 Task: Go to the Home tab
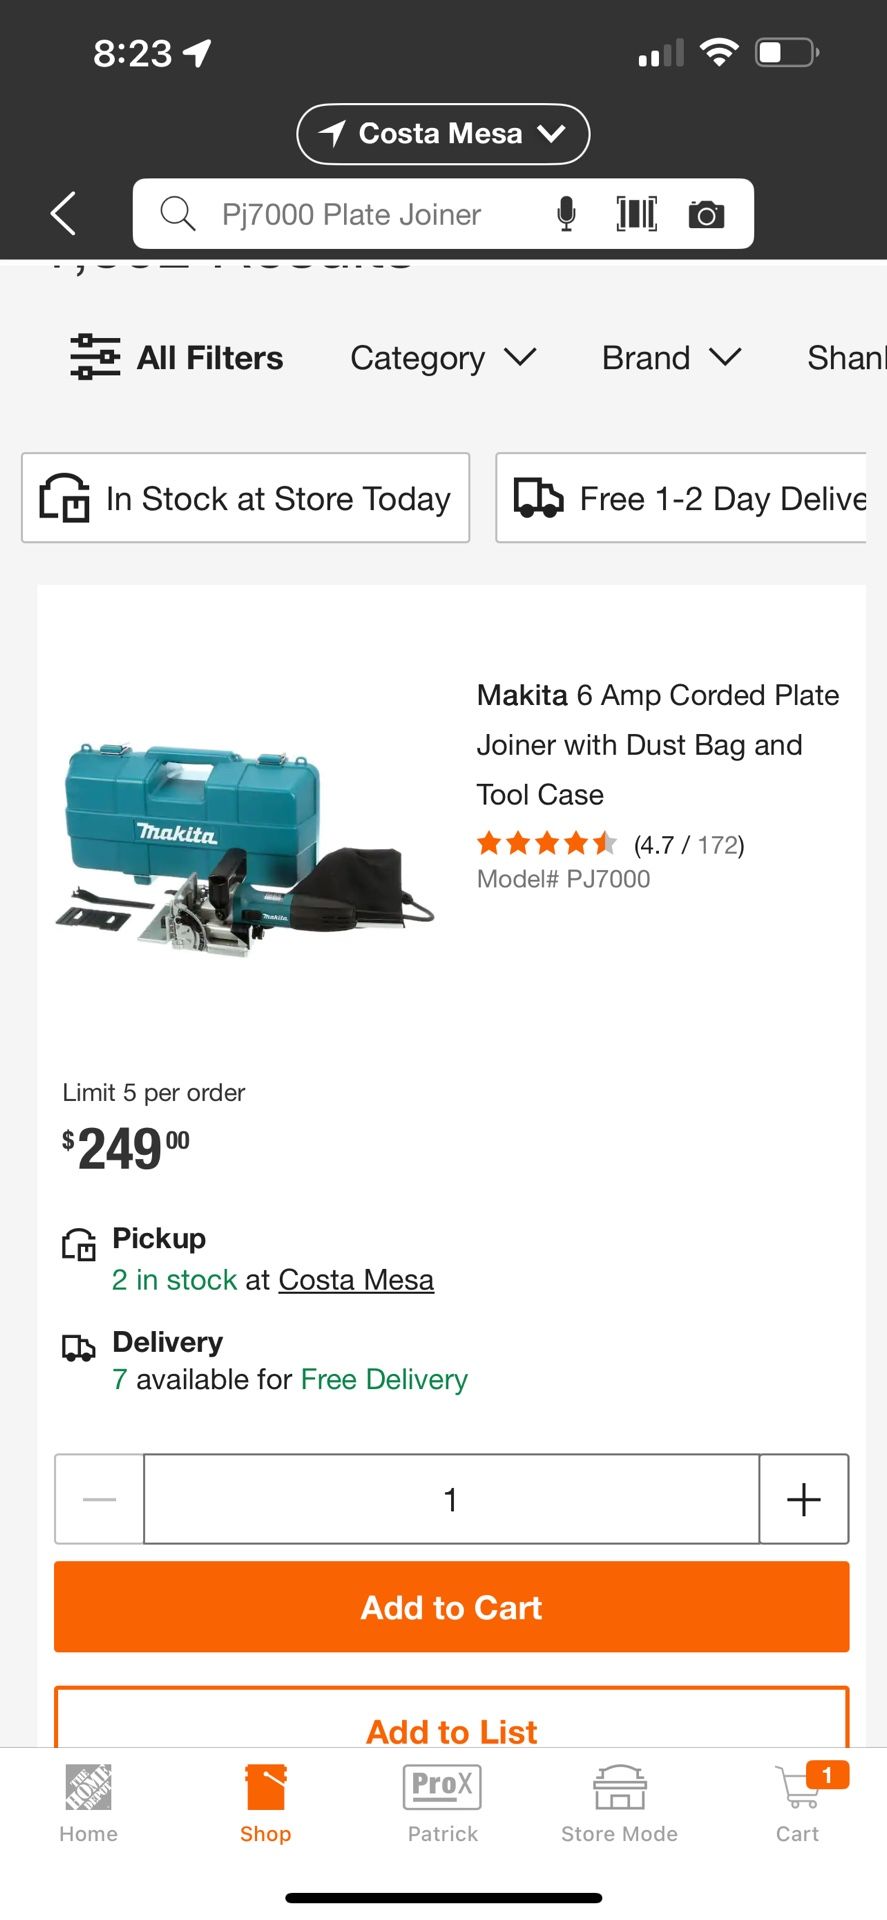(88, 1804)
